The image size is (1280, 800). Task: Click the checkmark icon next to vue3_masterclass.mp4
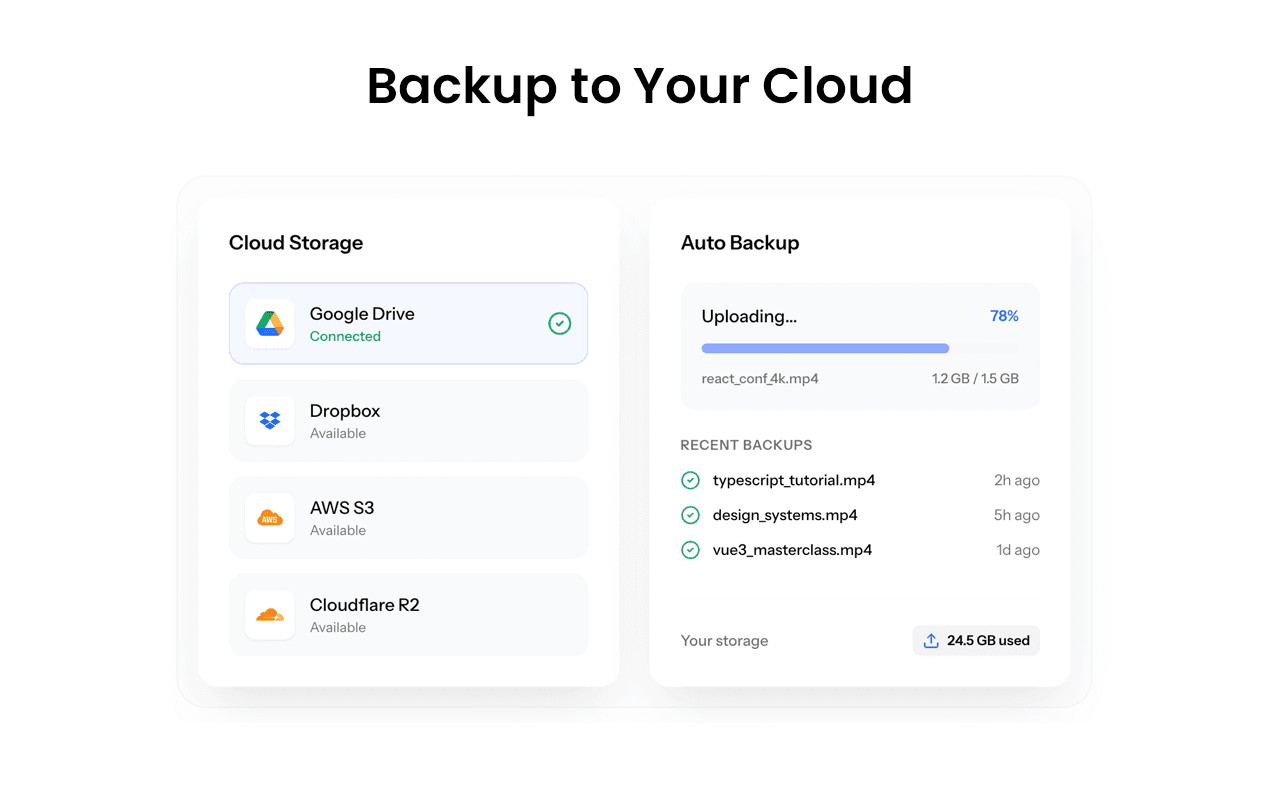tap(690, 550)
